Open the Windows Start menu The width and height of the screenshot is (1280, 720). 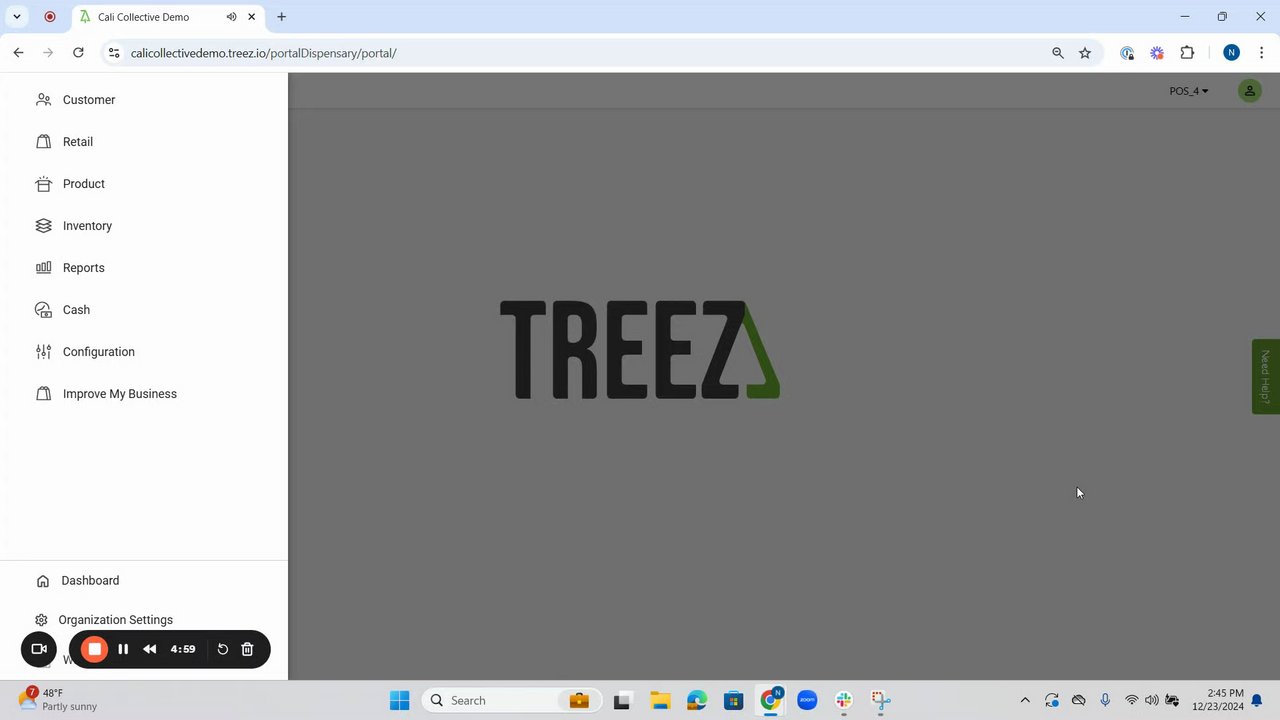point(399,700)
